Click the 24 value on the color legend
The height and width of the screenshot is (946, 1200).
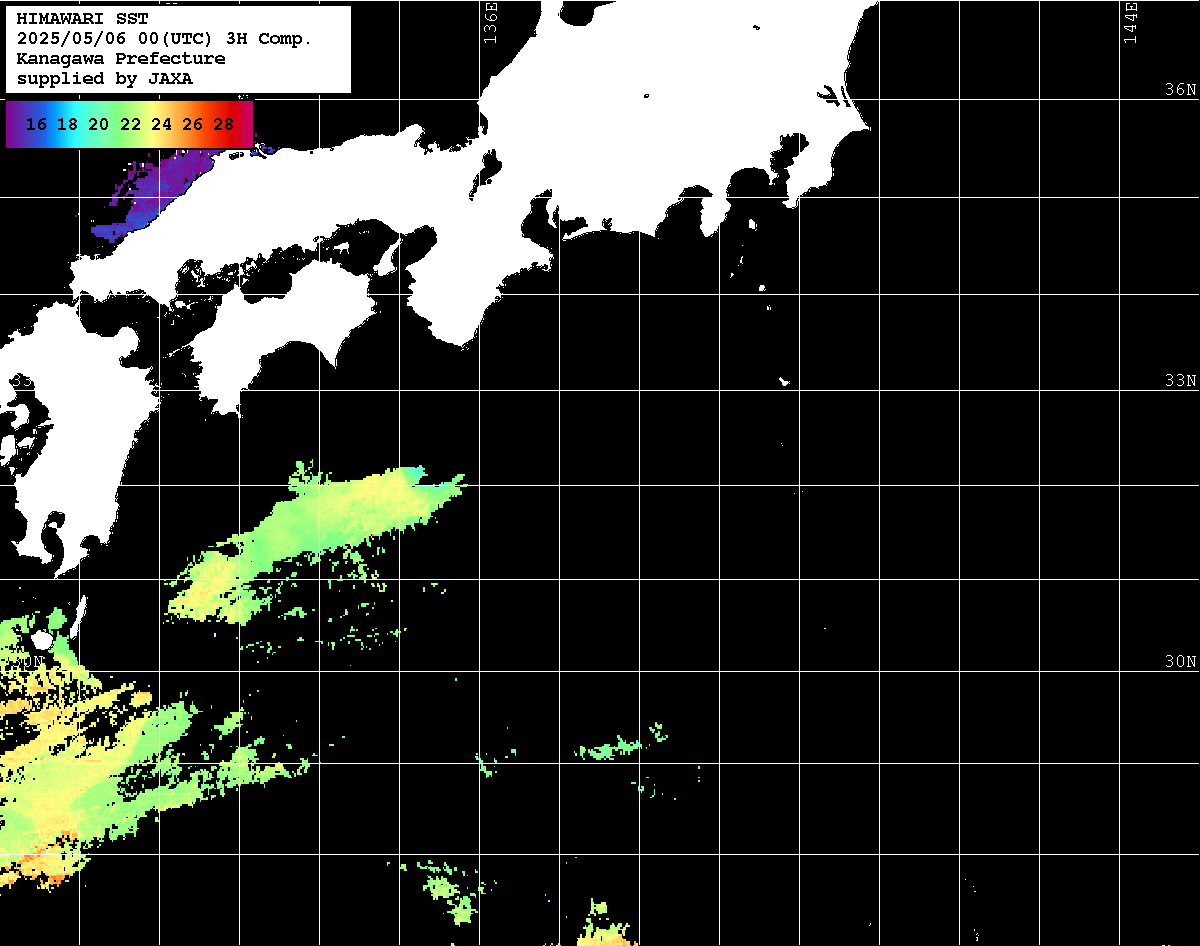coord(161,125)
